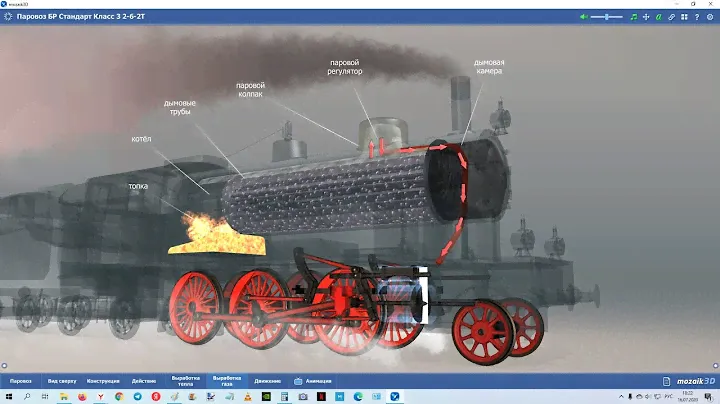Open the 'Конструкция' view

103,381
